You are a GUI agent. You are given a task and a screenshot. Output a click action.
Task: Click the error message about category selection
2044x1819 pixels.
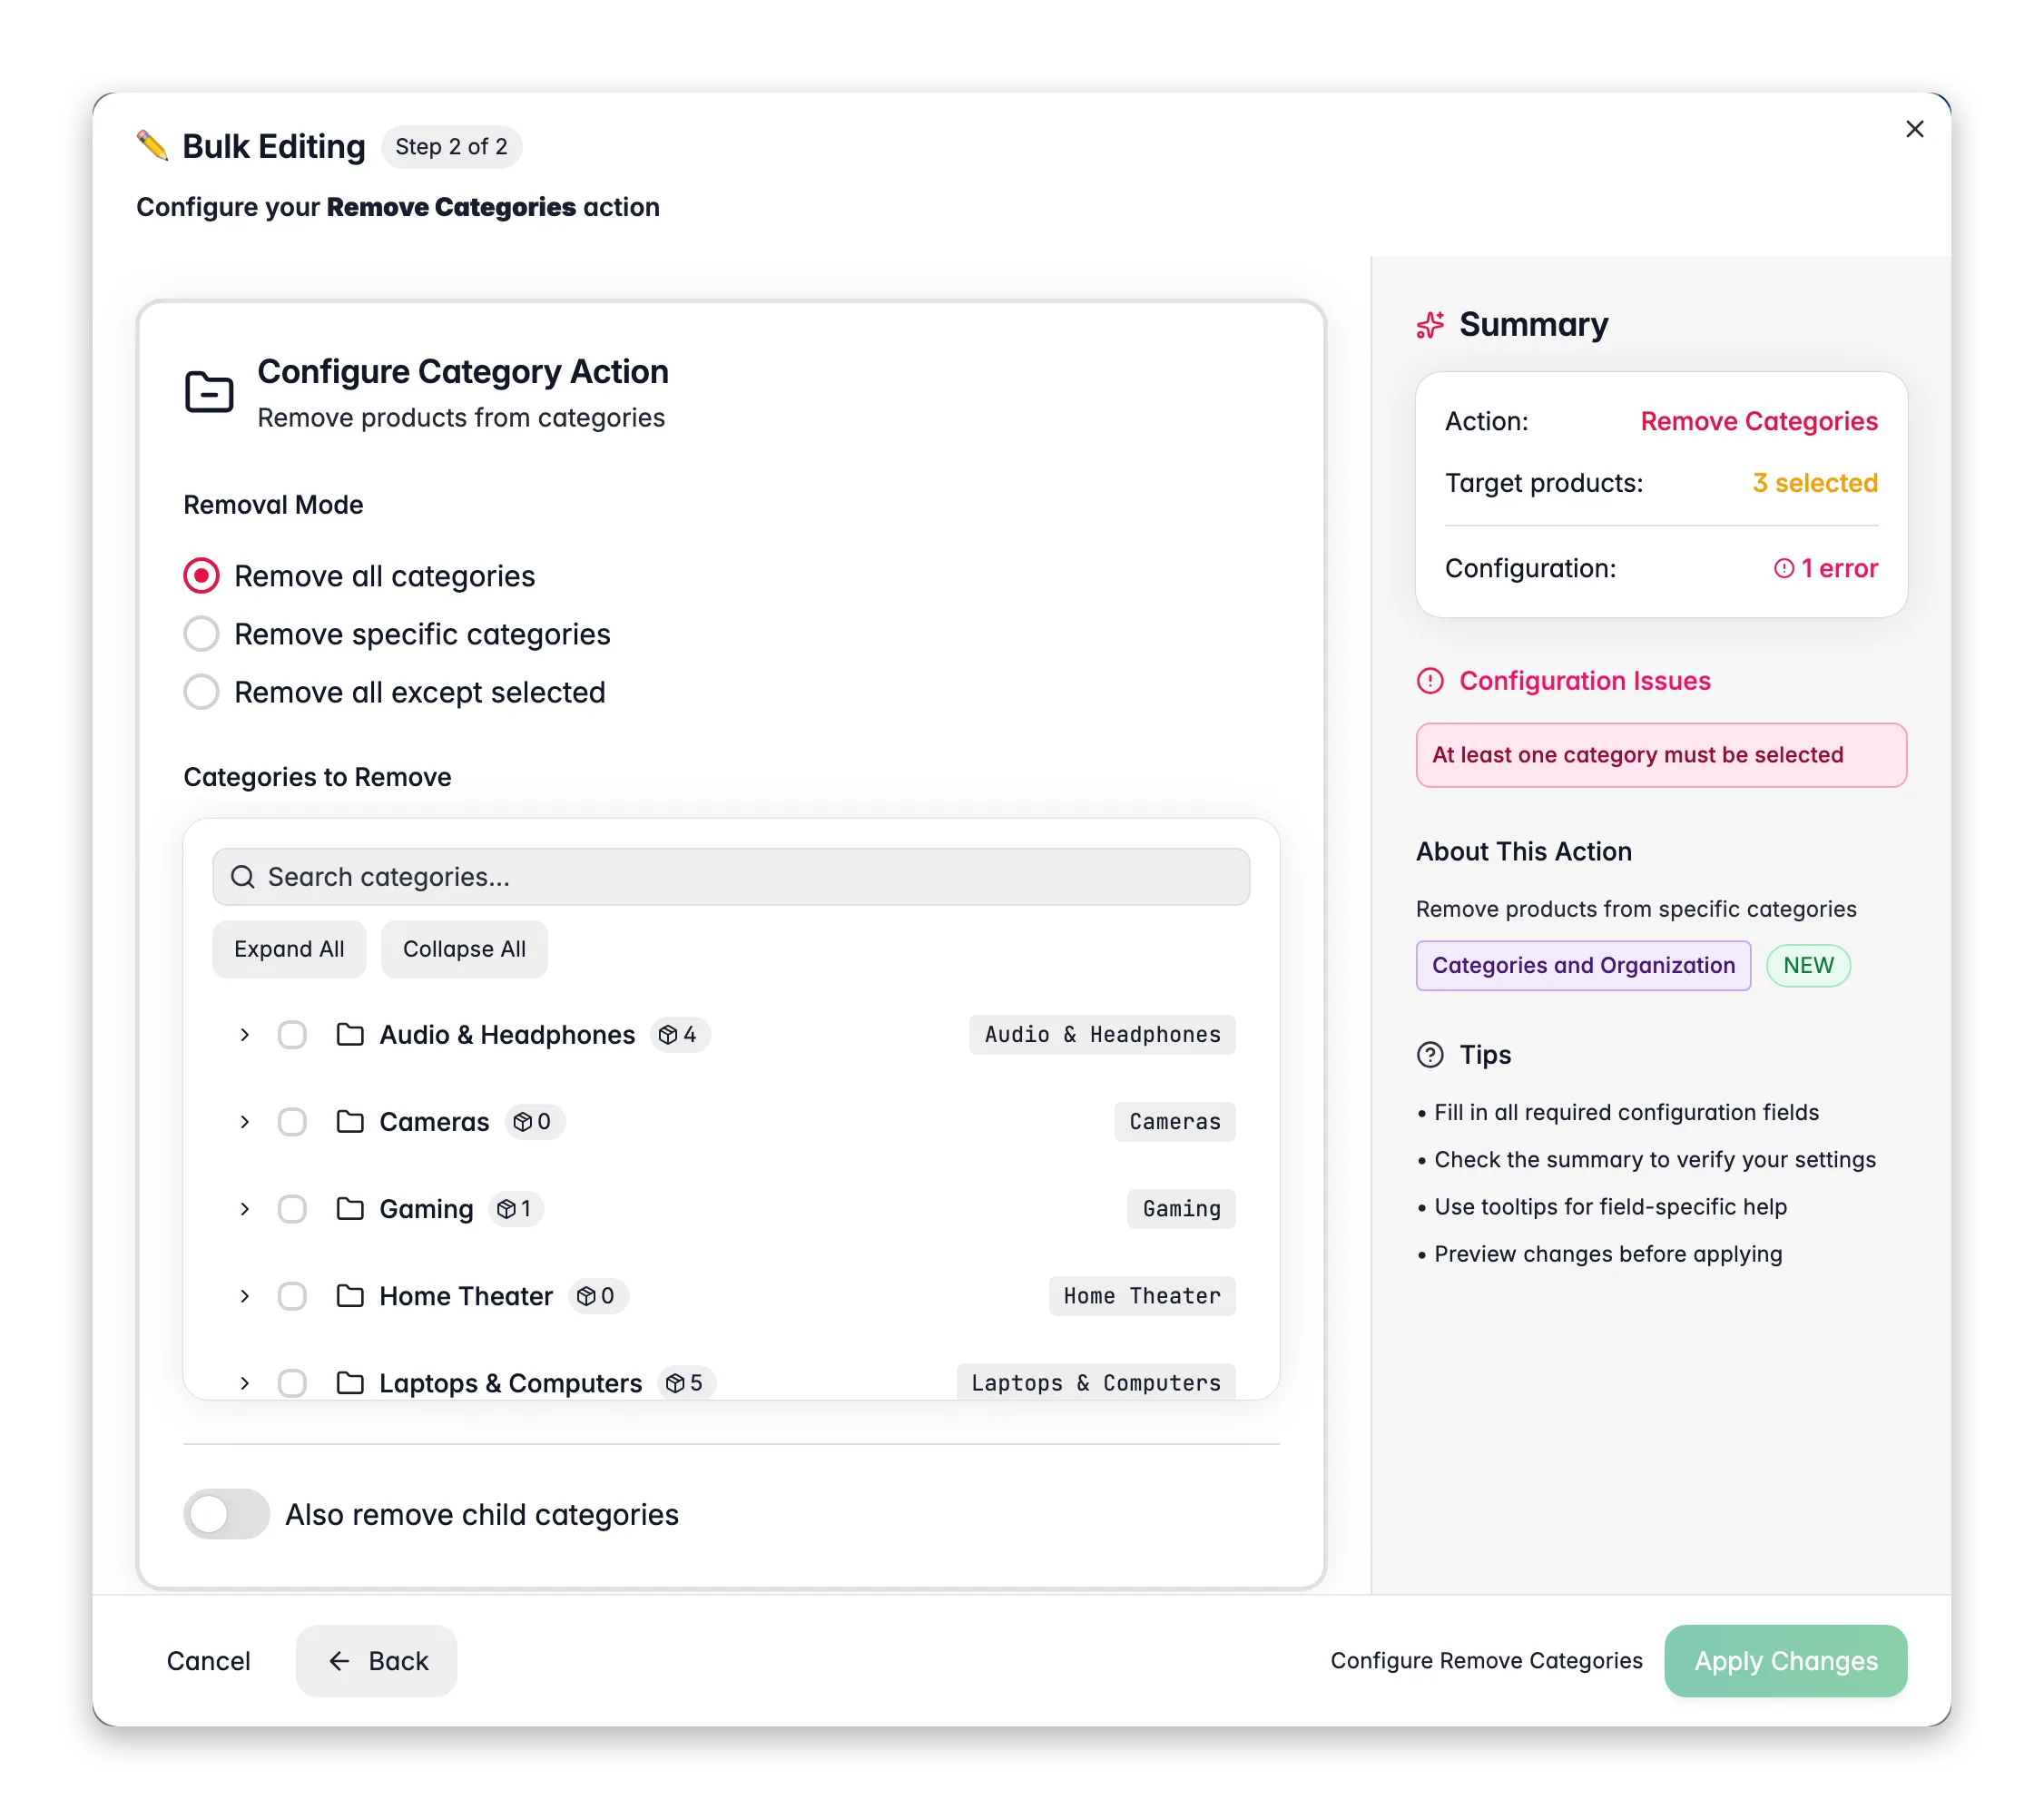coord(1661,755)
